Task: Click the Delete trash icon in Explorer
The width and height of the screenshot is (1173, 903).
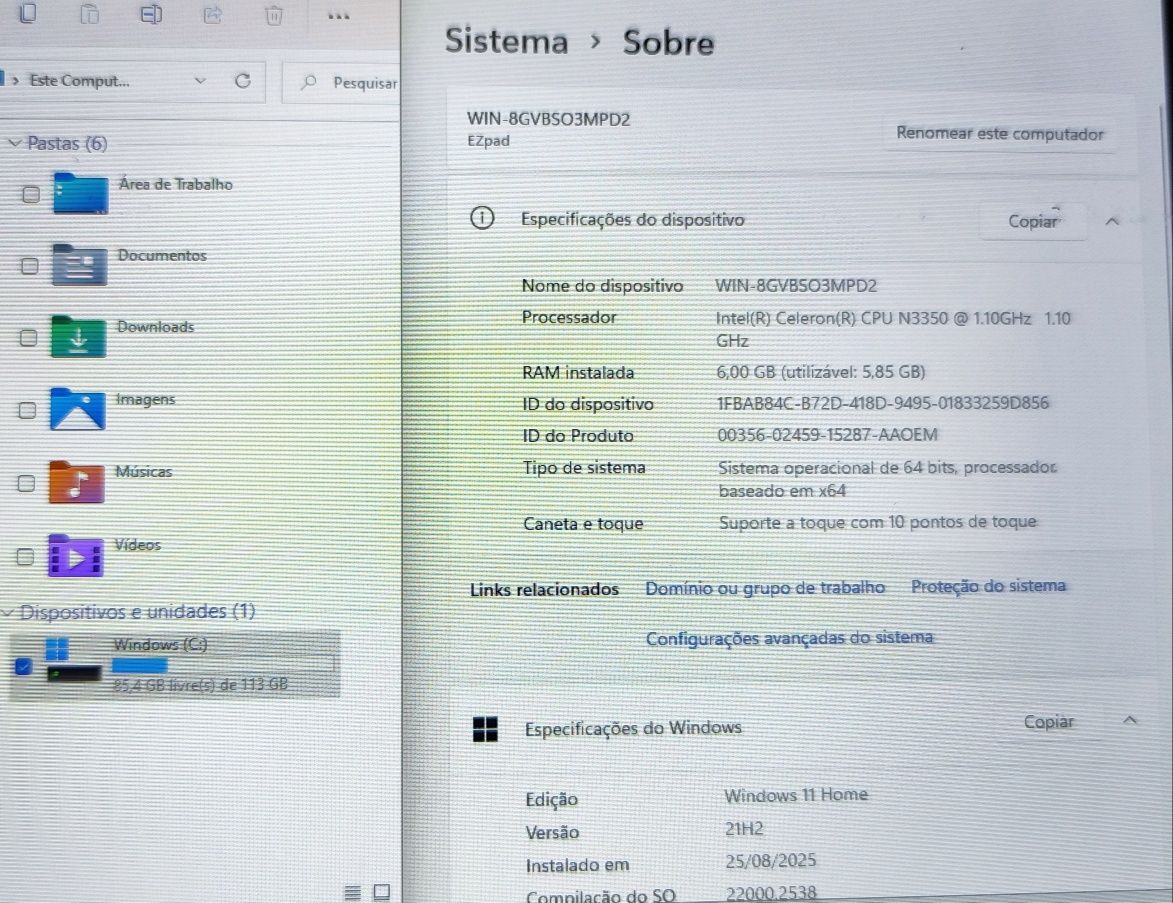Action: (x=275, y=15)
